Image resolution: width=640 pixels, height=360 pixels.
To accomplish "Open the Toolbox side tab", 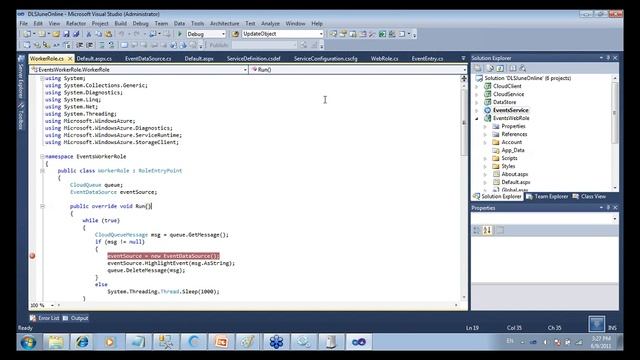I will tap(21, 116).
